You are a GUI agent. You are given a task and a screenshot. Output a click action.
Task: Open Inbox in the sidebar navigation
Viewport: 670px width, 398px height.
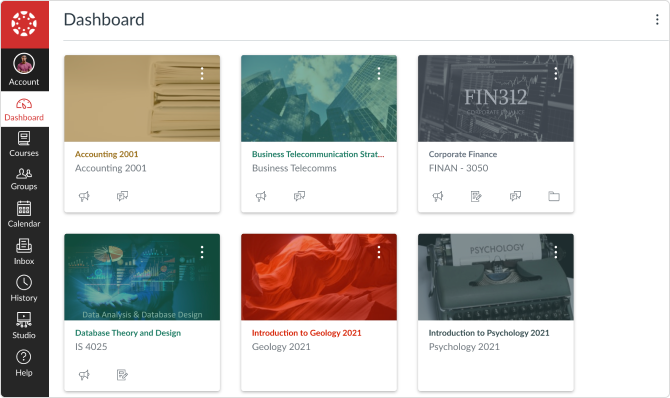[x=24, y=252]
